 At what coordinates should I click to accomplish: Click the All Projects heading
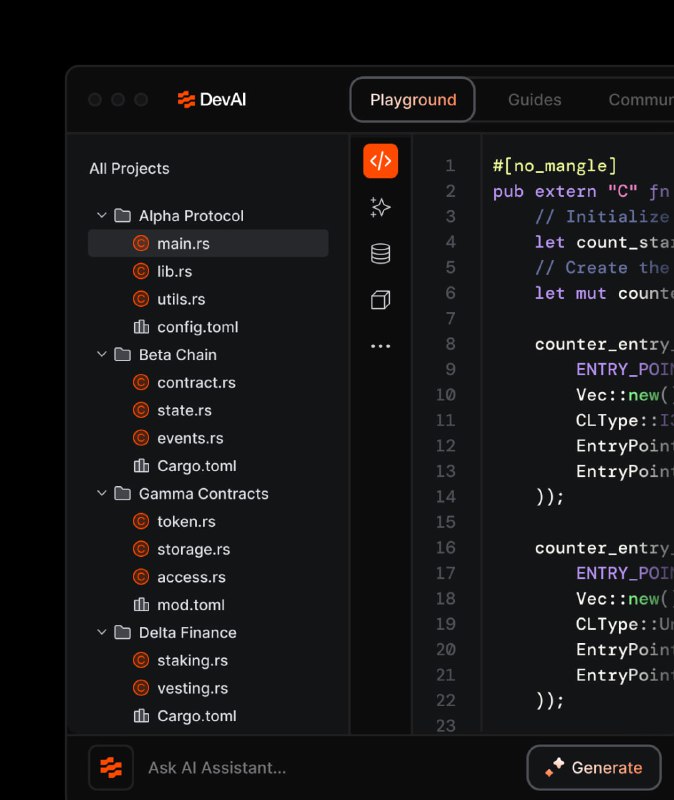(x=129, y=168)
